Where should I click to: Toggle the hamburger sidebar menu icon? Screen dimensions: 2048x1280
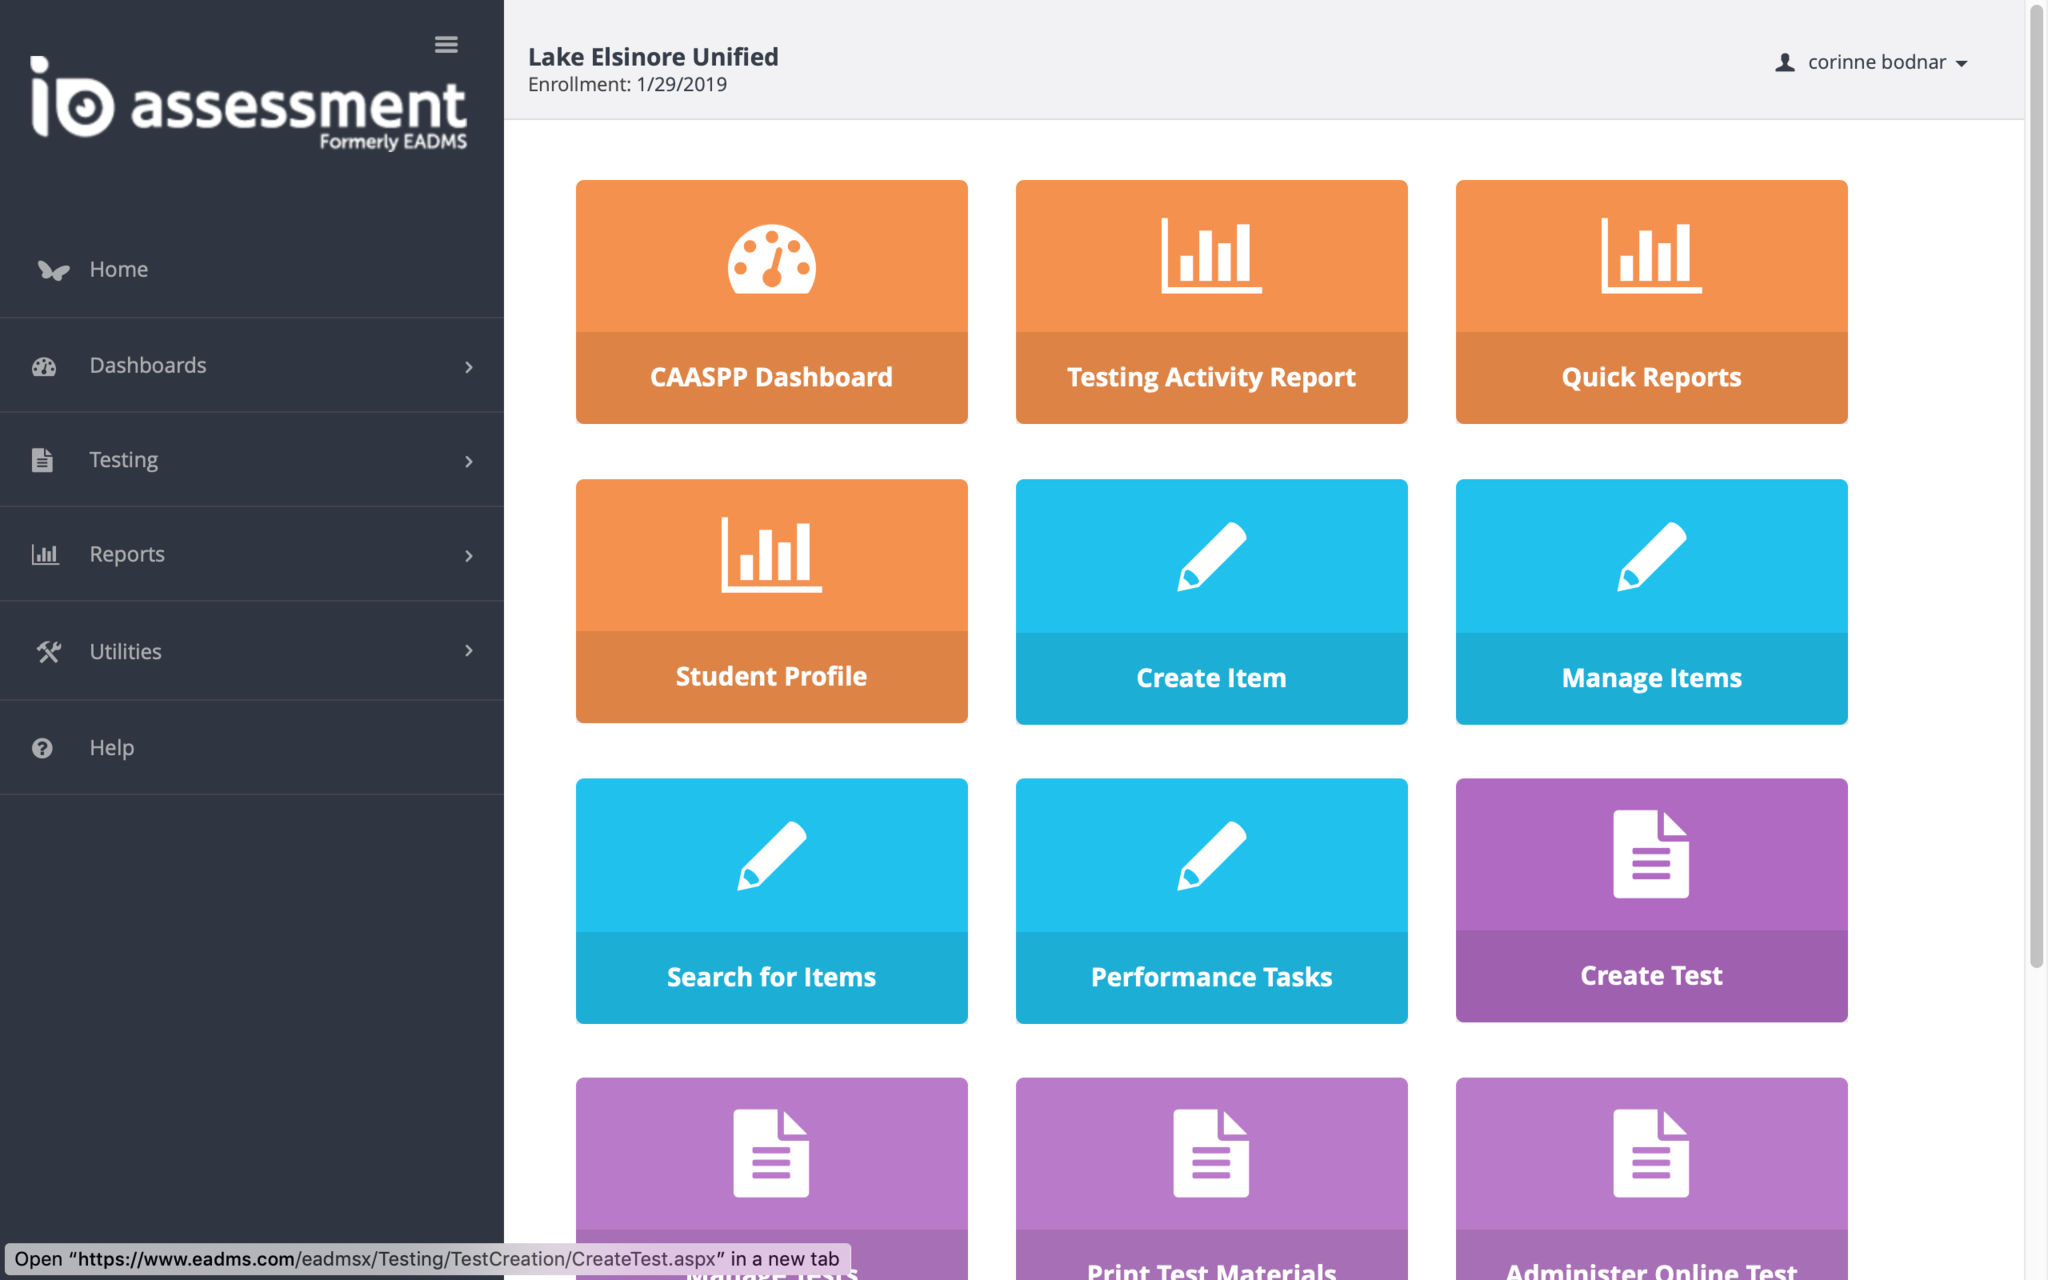coord(446,45)
